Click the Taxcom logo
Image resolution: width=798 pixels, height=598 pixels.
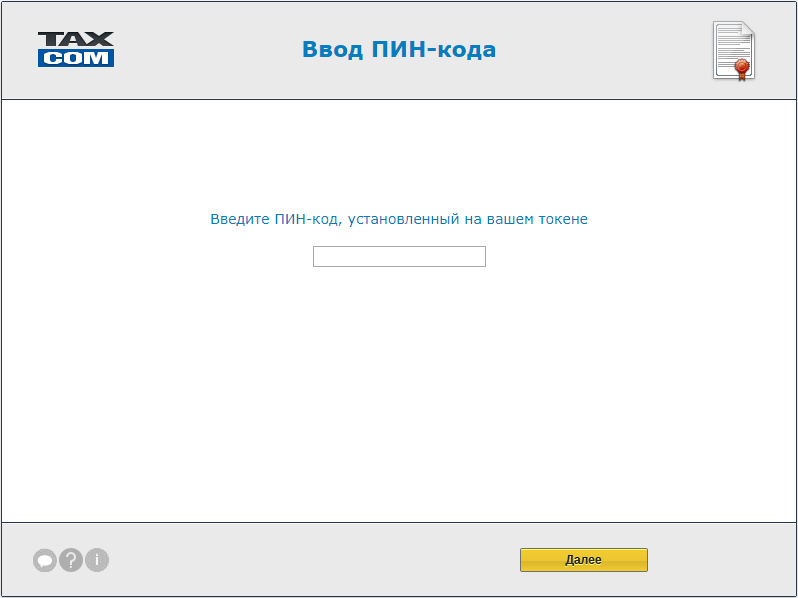point(76,49)
